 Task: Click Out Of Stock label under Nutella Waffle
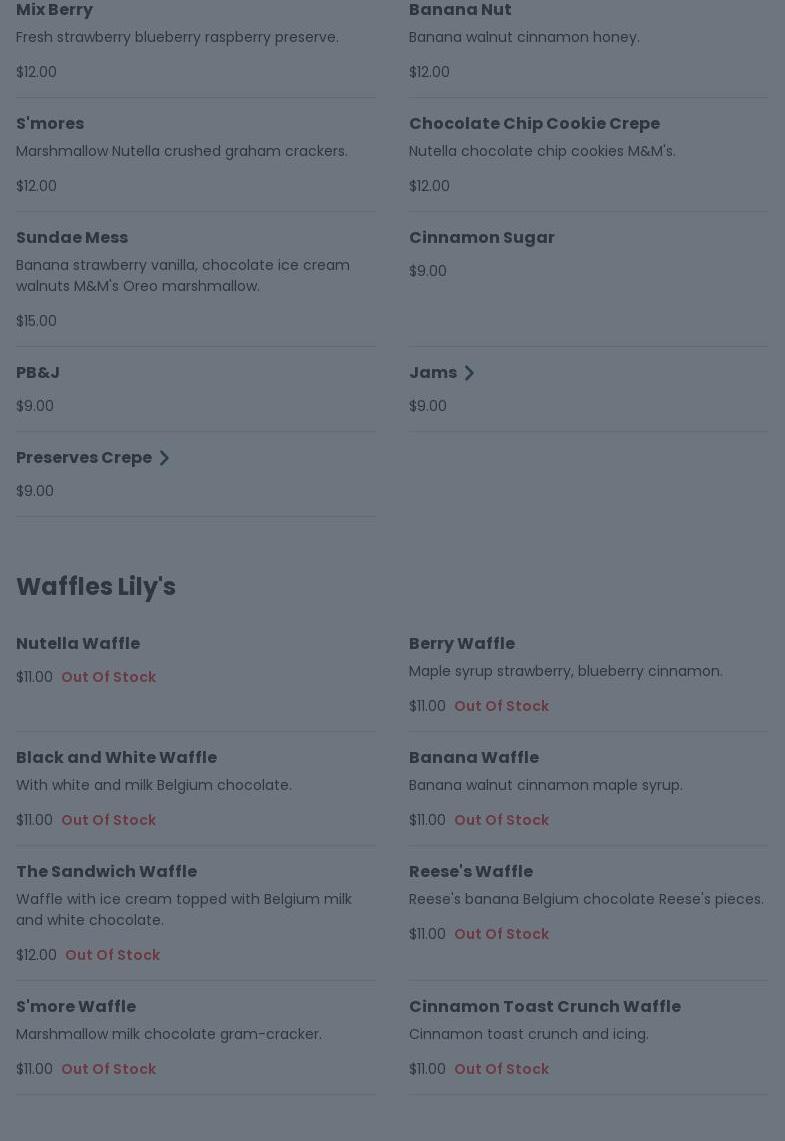point(108,677)
